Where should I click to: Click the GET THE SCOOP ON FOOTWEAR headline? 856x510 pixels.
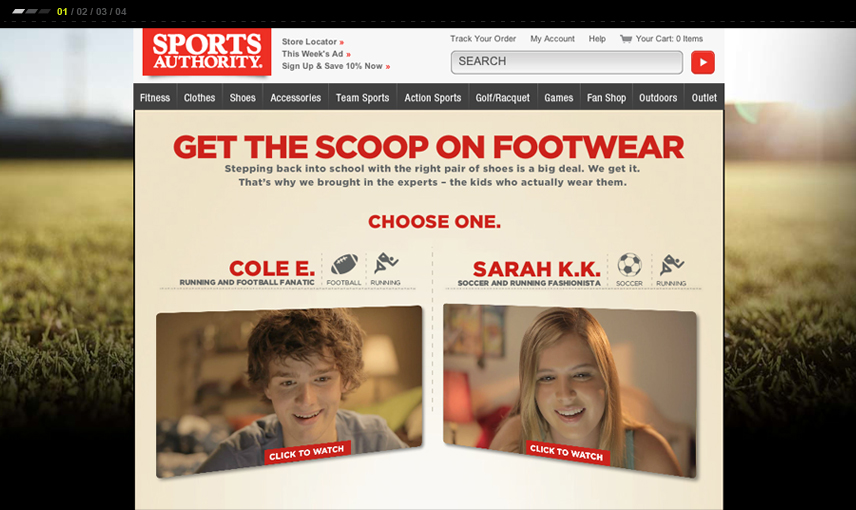429,147
